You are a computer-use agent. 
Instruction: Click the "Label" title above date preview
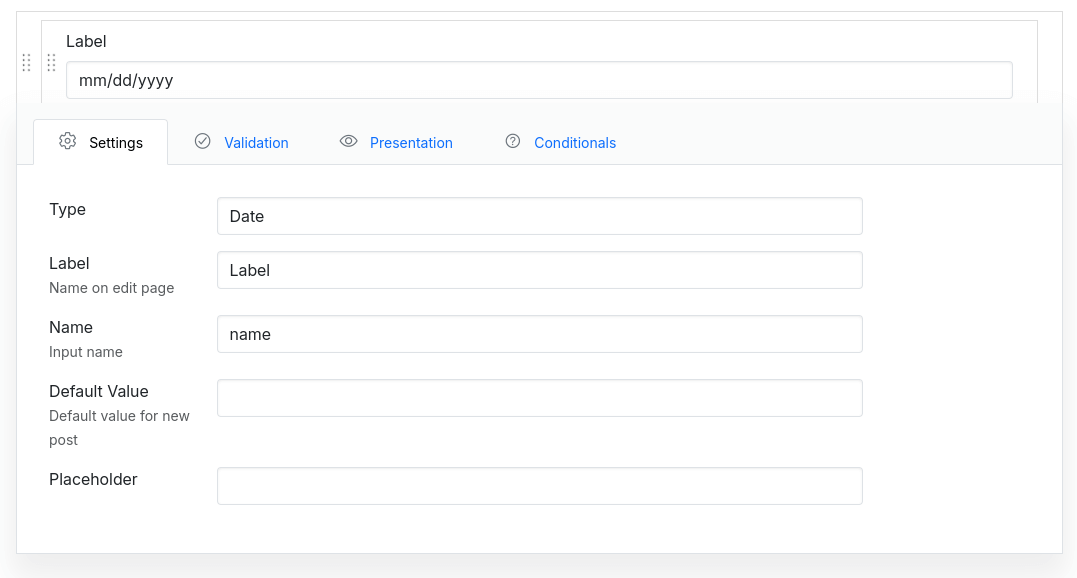tap(86, 41)
